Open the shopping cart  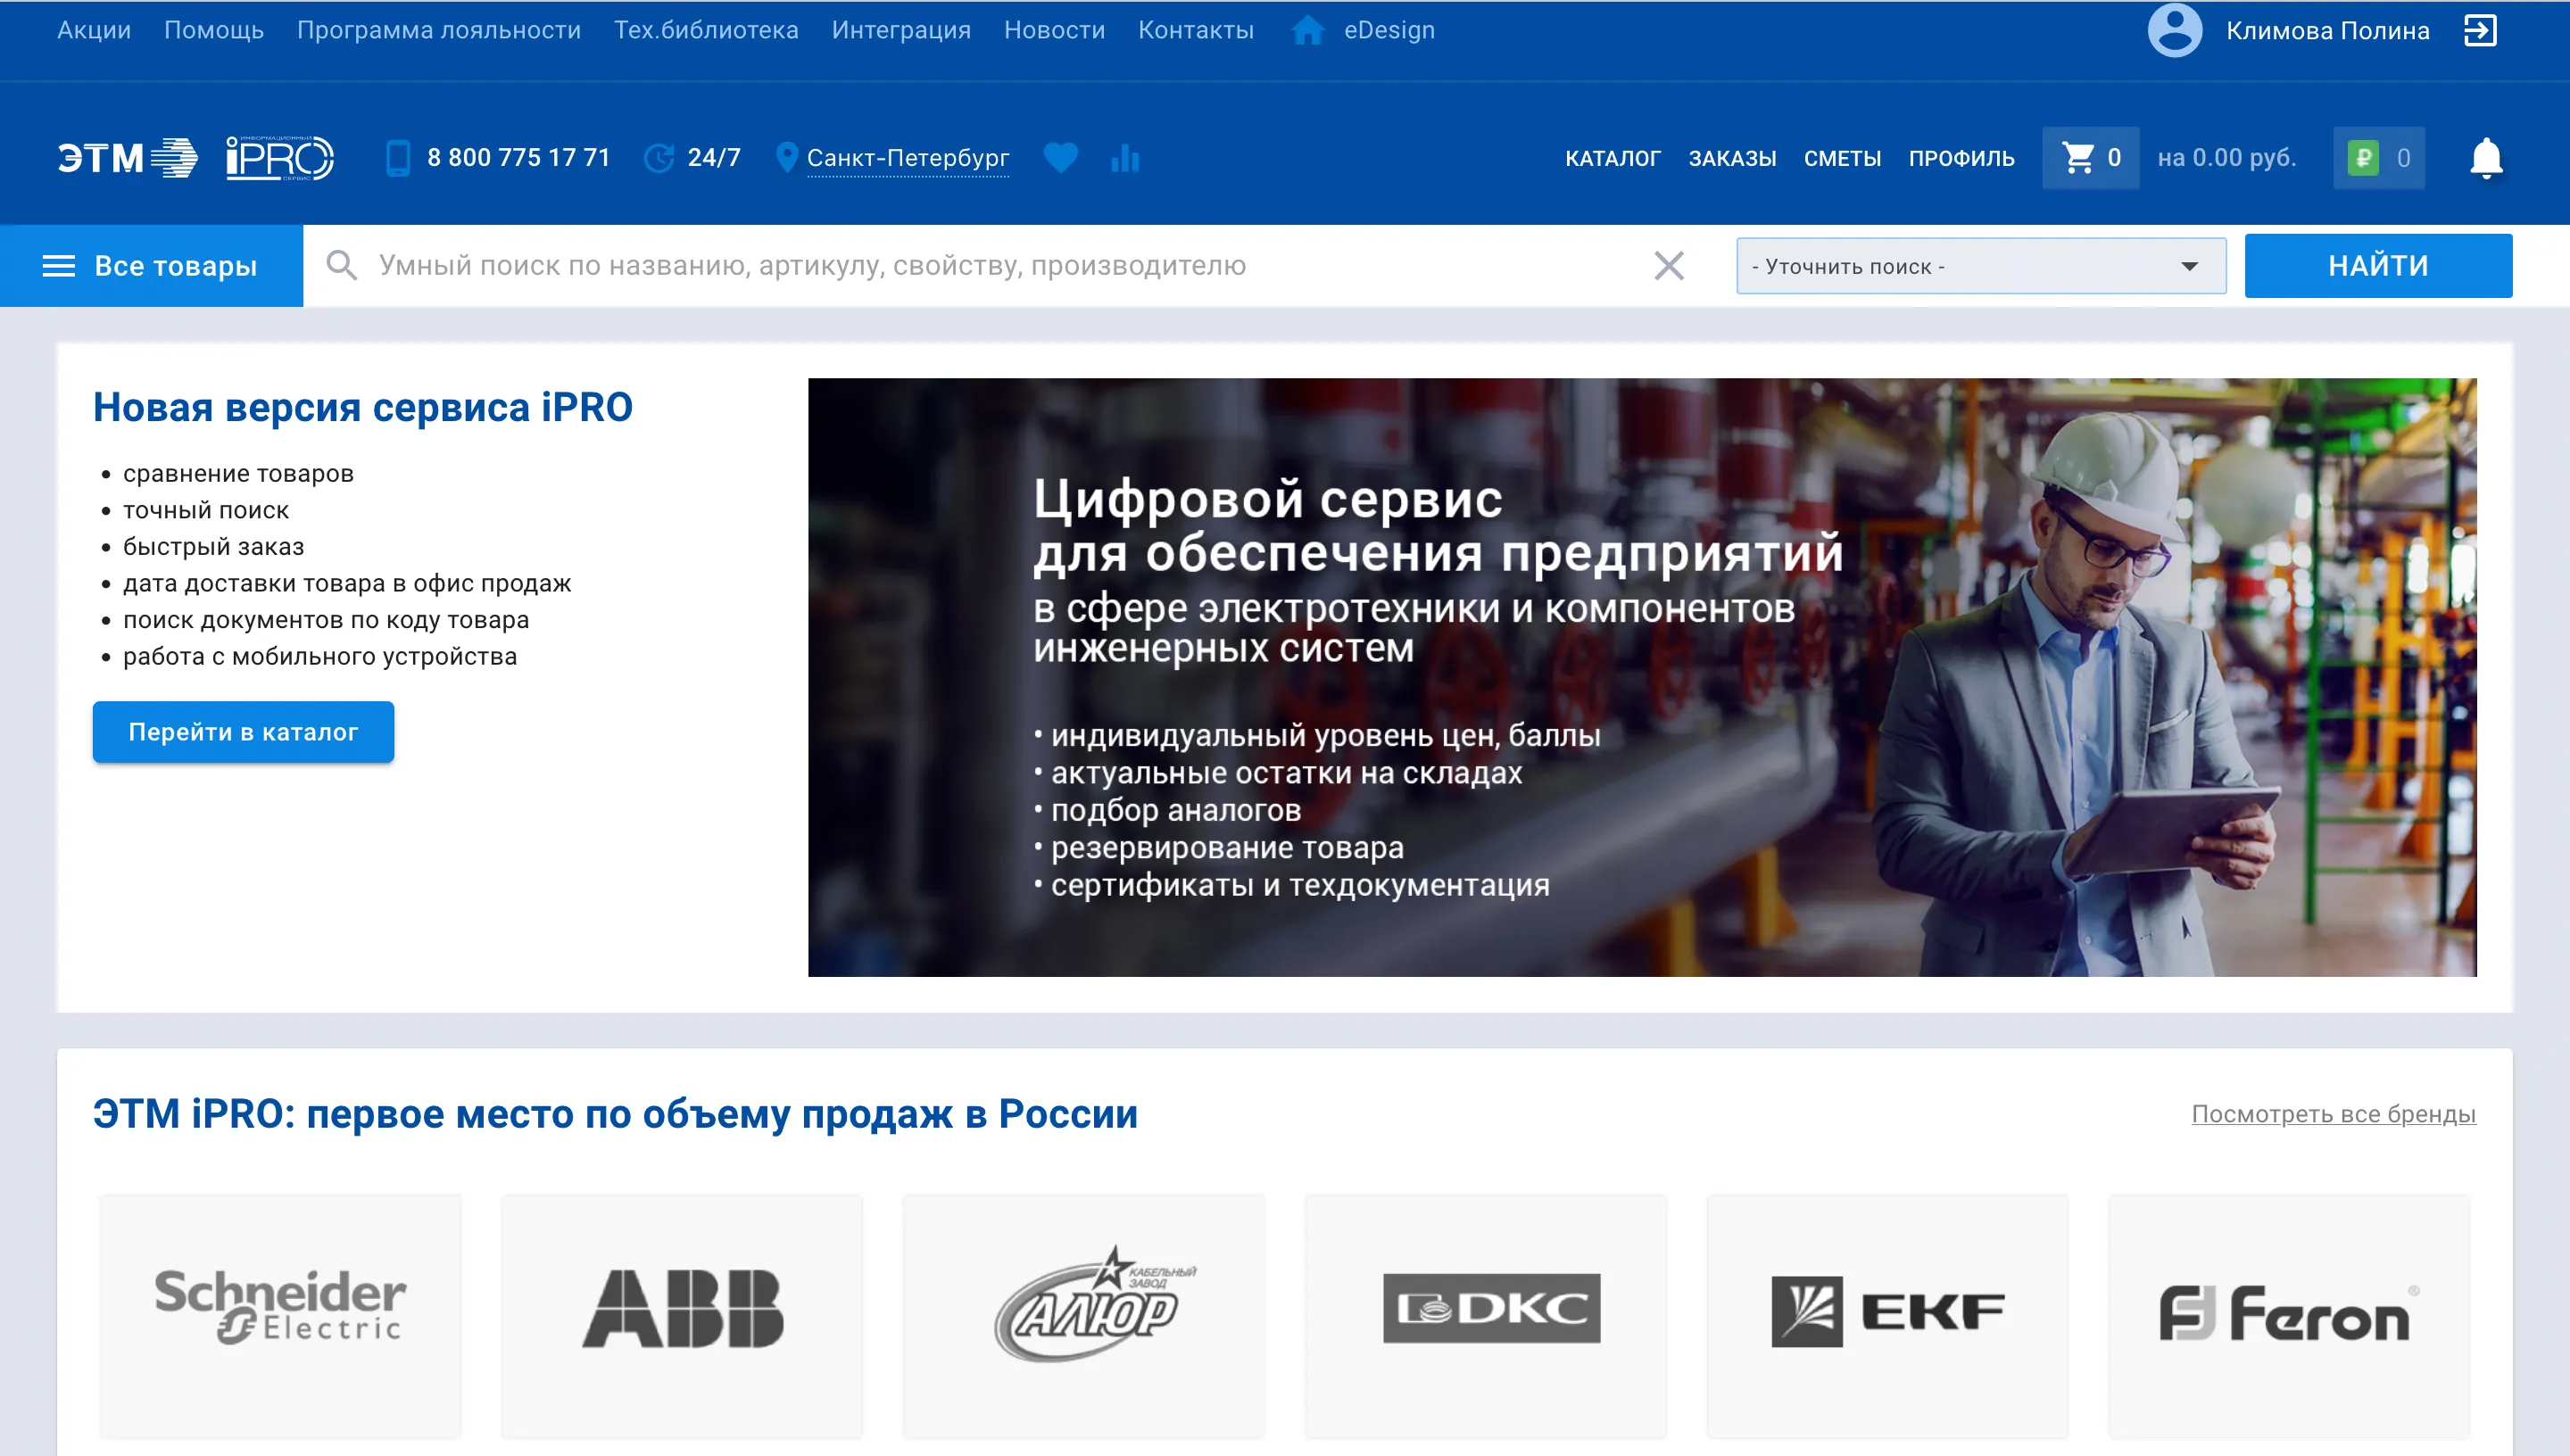(2090, 156)
